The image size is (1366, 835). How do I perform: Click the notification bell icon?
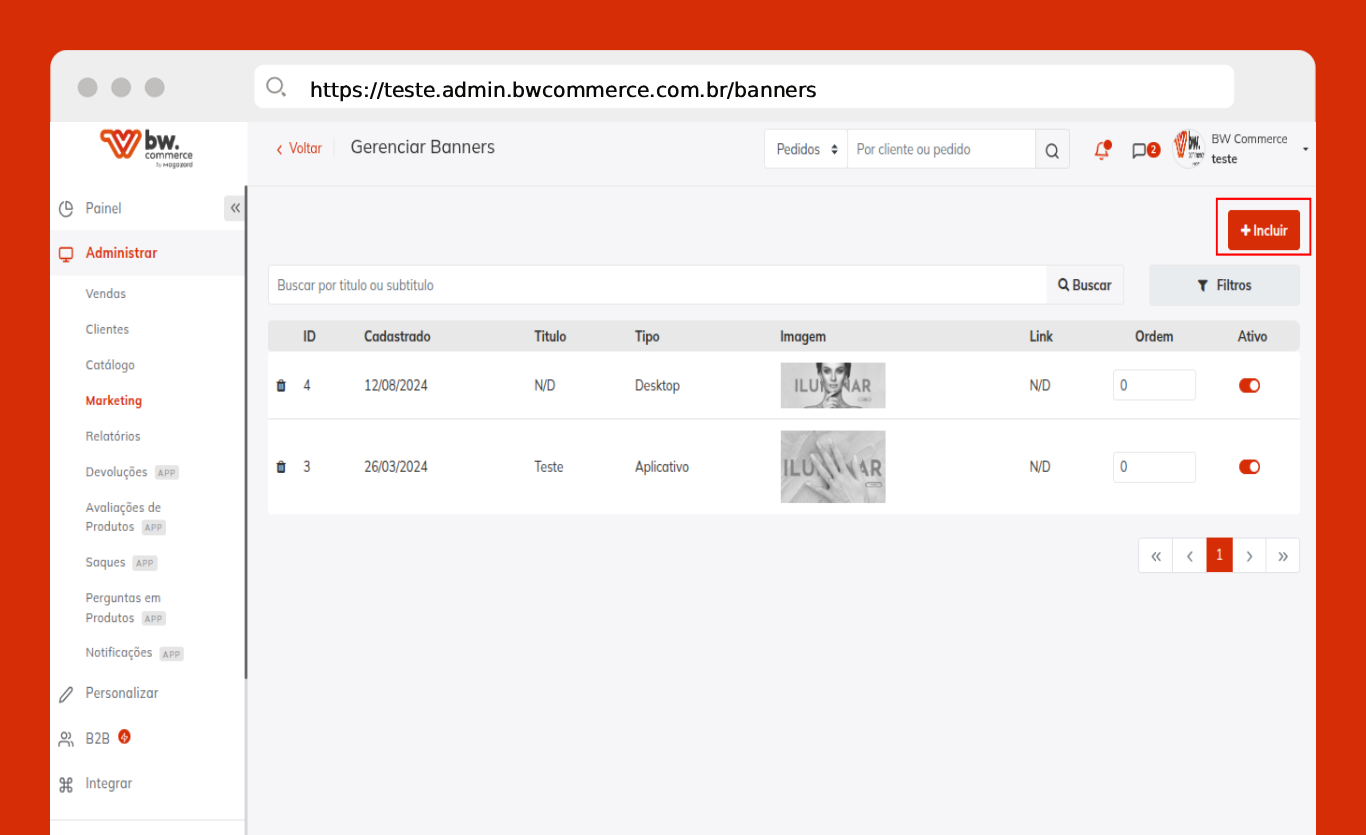[1102, 150]
